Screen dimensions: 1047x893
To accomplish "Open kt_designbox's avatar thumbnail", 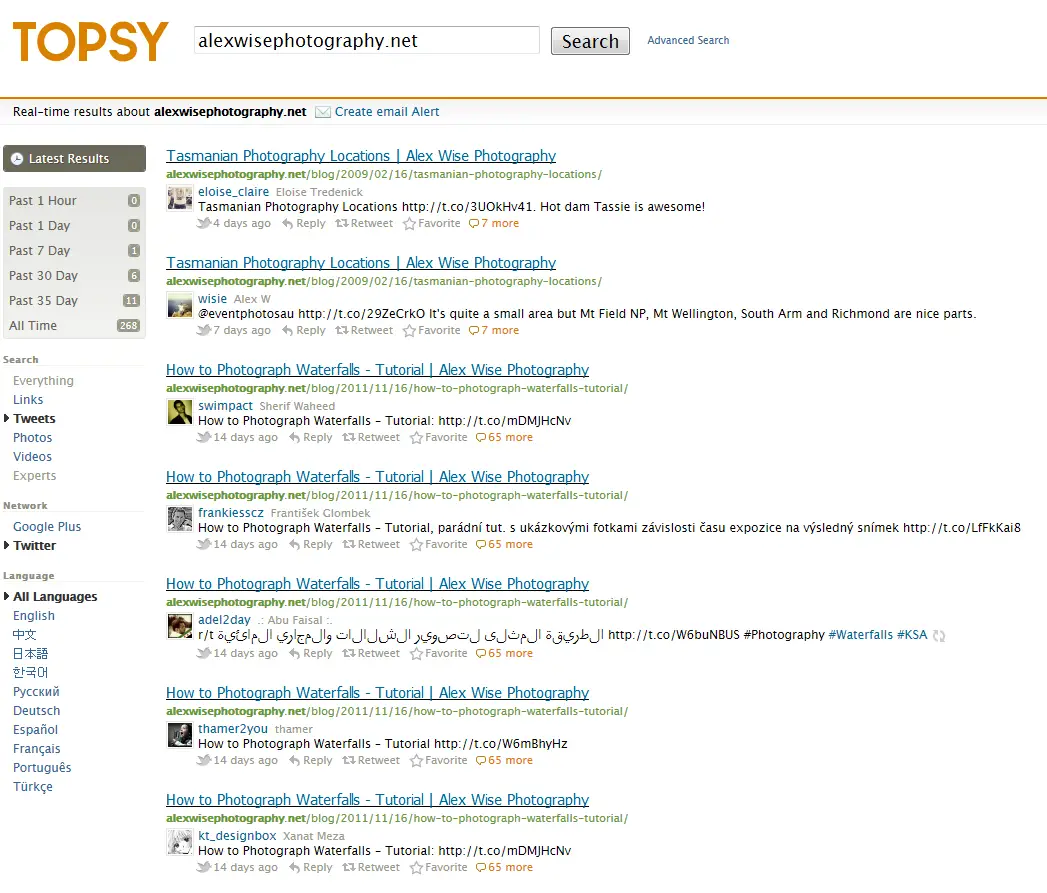I will (180, 842).
